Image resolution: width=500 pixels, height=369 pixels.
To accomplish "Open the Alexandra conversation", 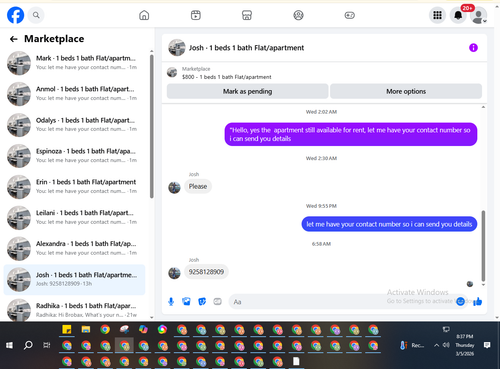I will click(x=74, y=248).
